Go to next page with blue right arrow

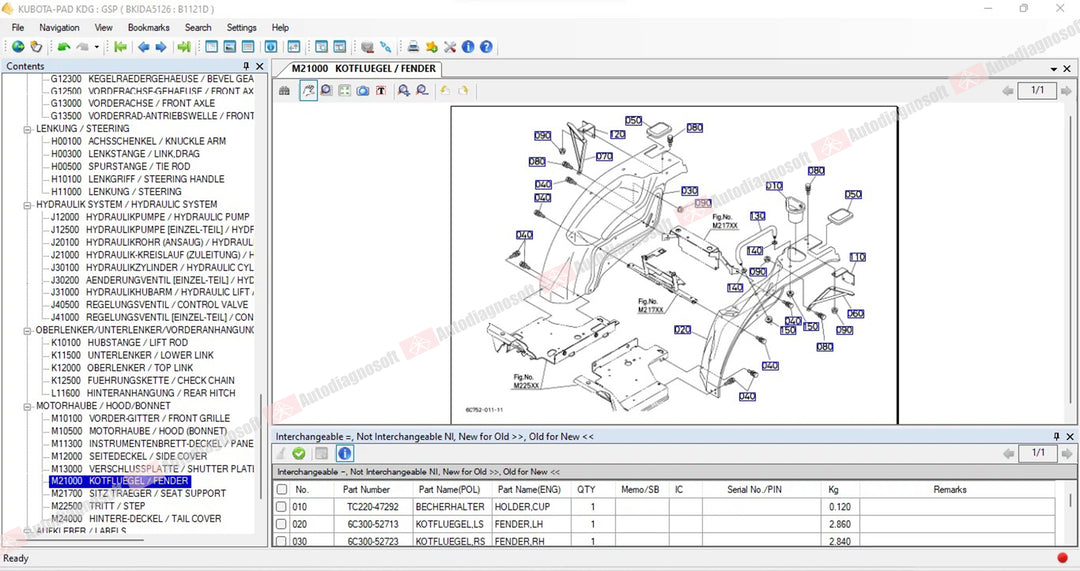(x=160, y=47)
